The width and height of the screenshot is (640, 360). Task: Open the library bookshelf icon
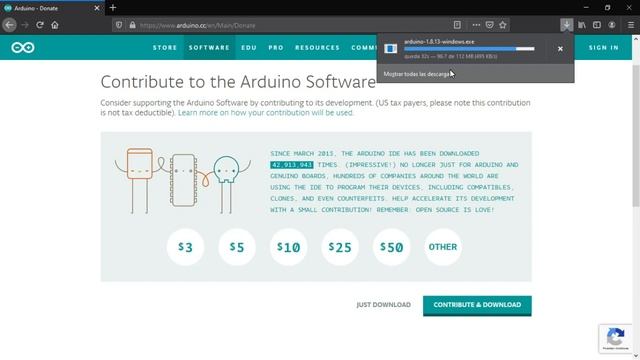582,25
